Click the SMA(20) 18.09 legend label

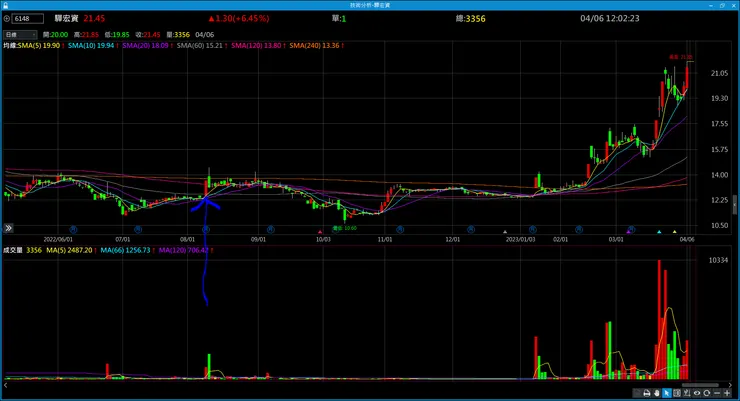(x=145, y=46)
